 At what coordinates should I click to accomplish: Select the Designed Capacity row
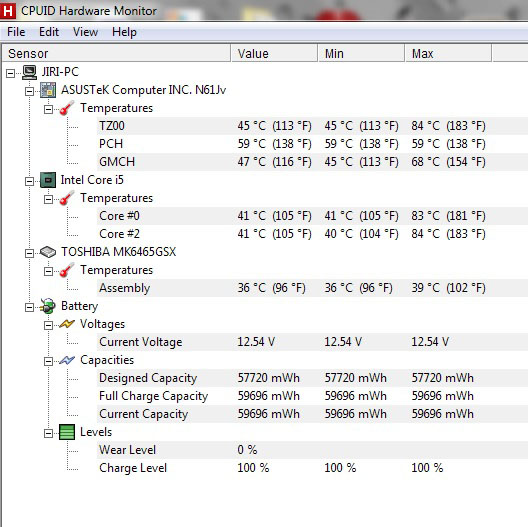pyautogui.click(x=312, y=378)
